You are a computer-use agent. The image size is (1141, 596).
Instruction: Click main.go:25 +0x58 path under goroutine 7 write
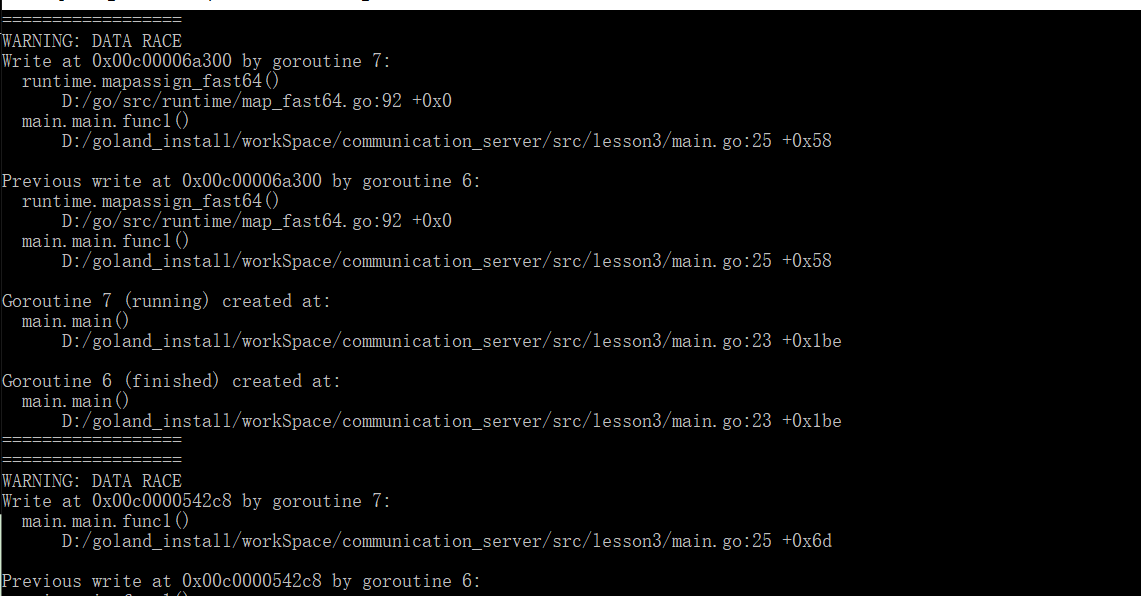(x=446, y=141)
